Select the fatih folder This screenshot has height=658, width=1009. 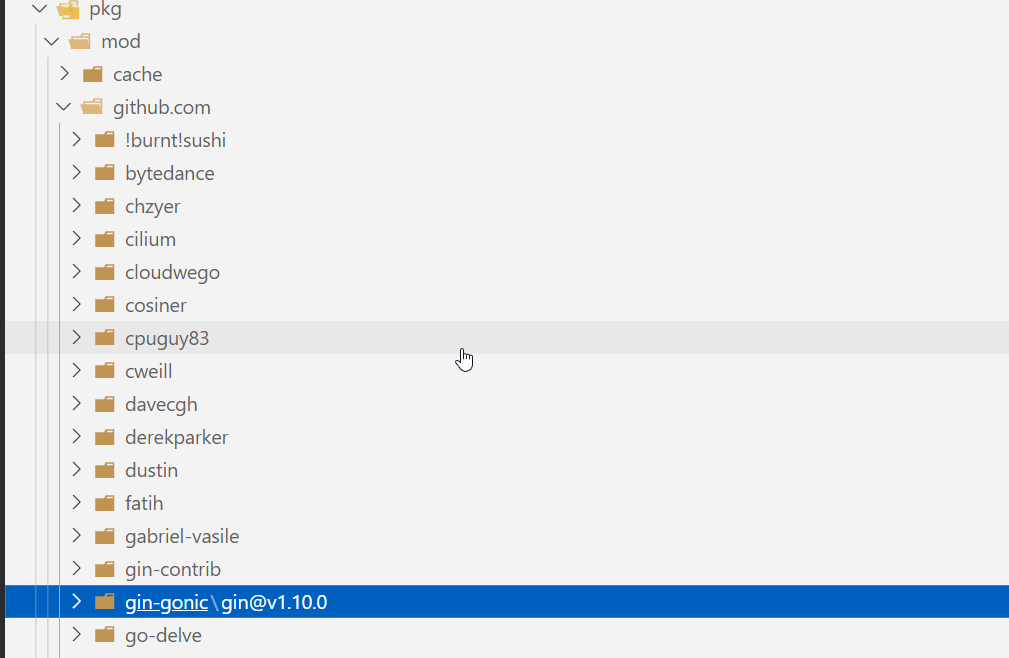click(144, 502)
